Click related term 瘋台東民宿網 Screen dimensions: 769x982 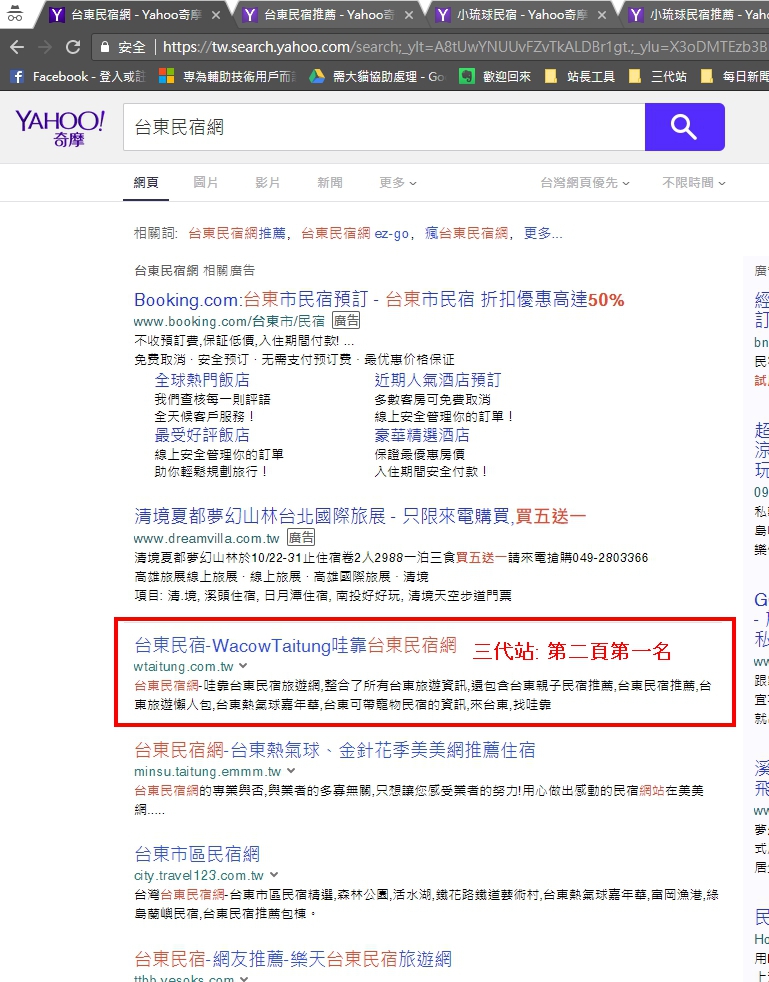pos(466,234)
